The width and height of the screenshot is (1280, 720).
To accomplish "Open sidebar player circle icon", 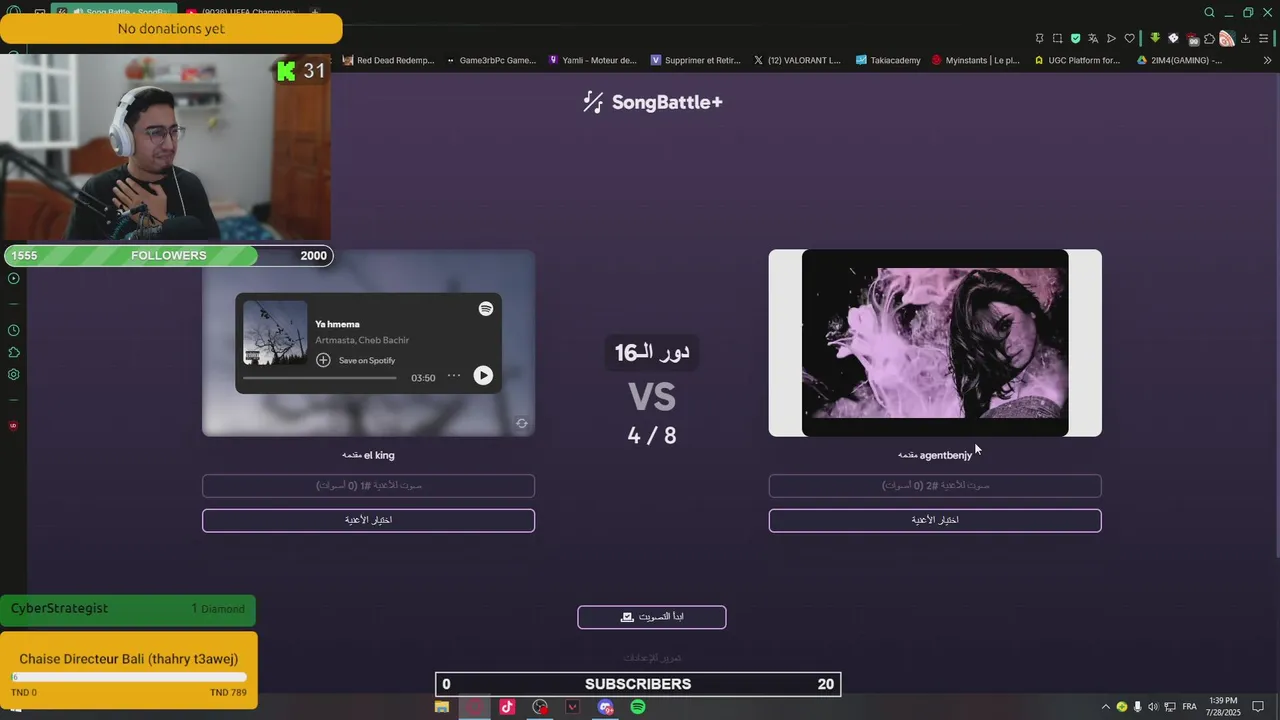I will [x=13, y=278].
